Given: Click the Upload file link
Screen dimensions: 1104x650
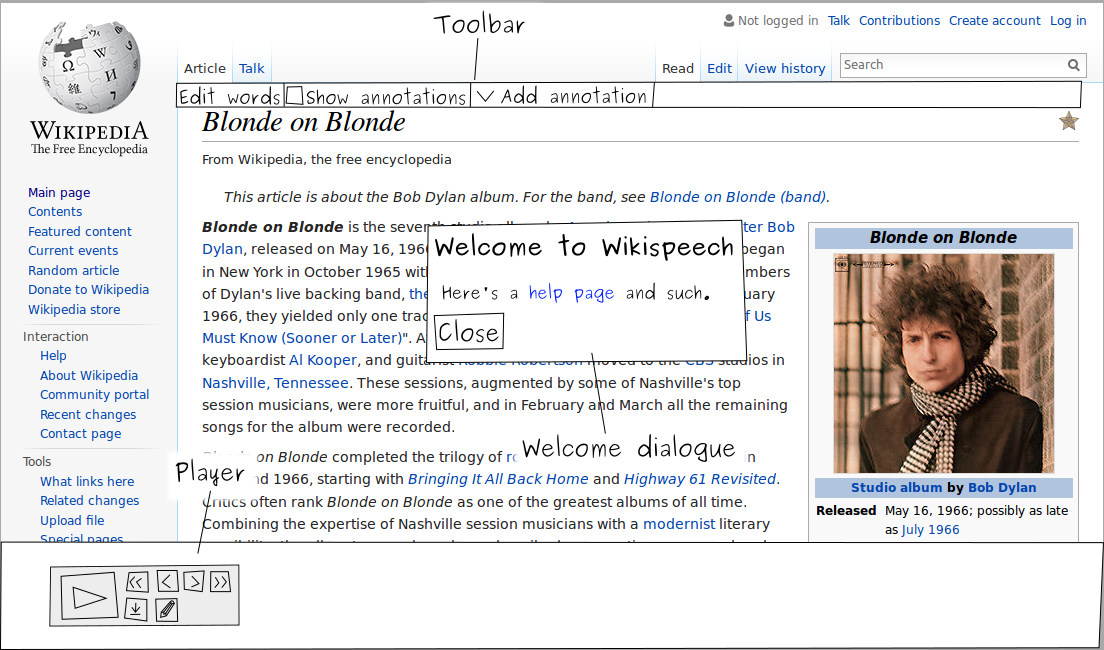Looking at the screenshot, I should [72, 520].
